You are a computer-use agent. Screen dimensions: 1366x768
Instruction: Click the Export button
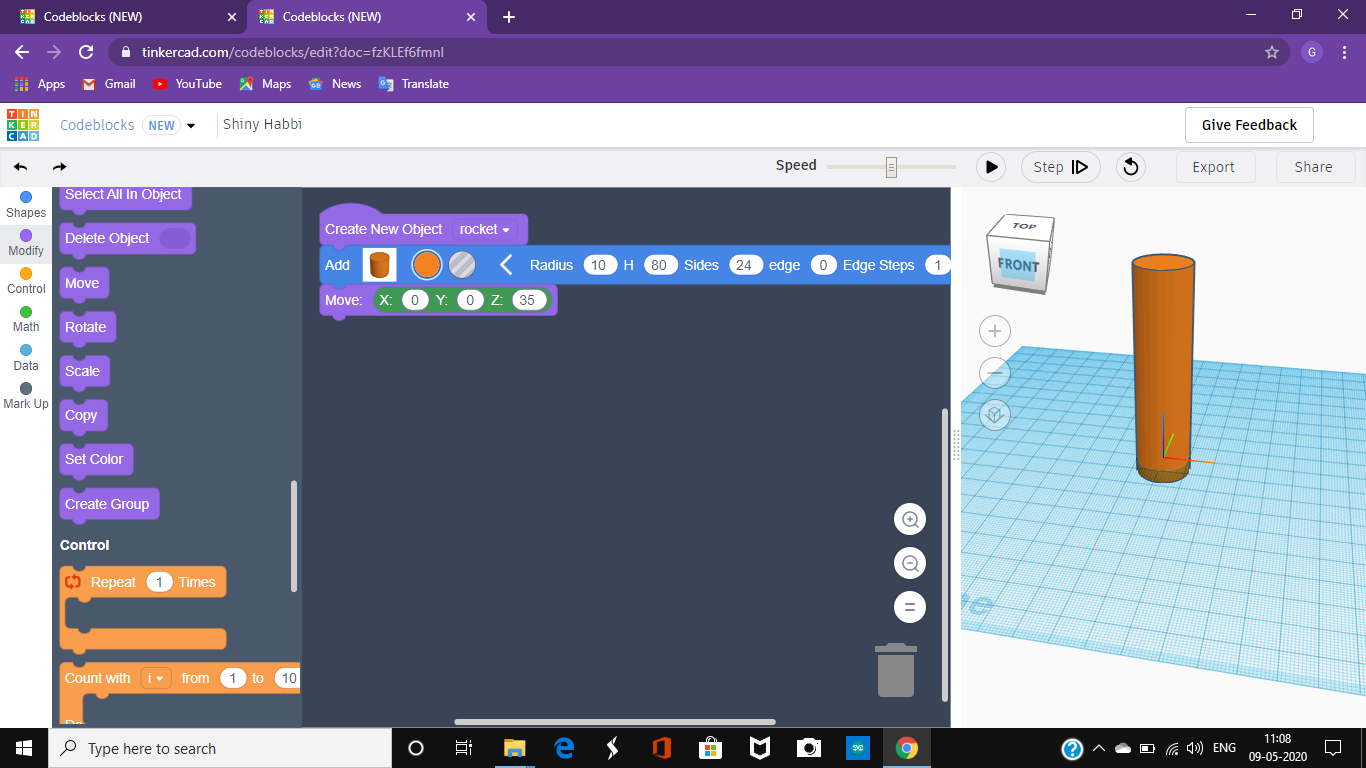pyautogui.click(x=1215, y=167)
